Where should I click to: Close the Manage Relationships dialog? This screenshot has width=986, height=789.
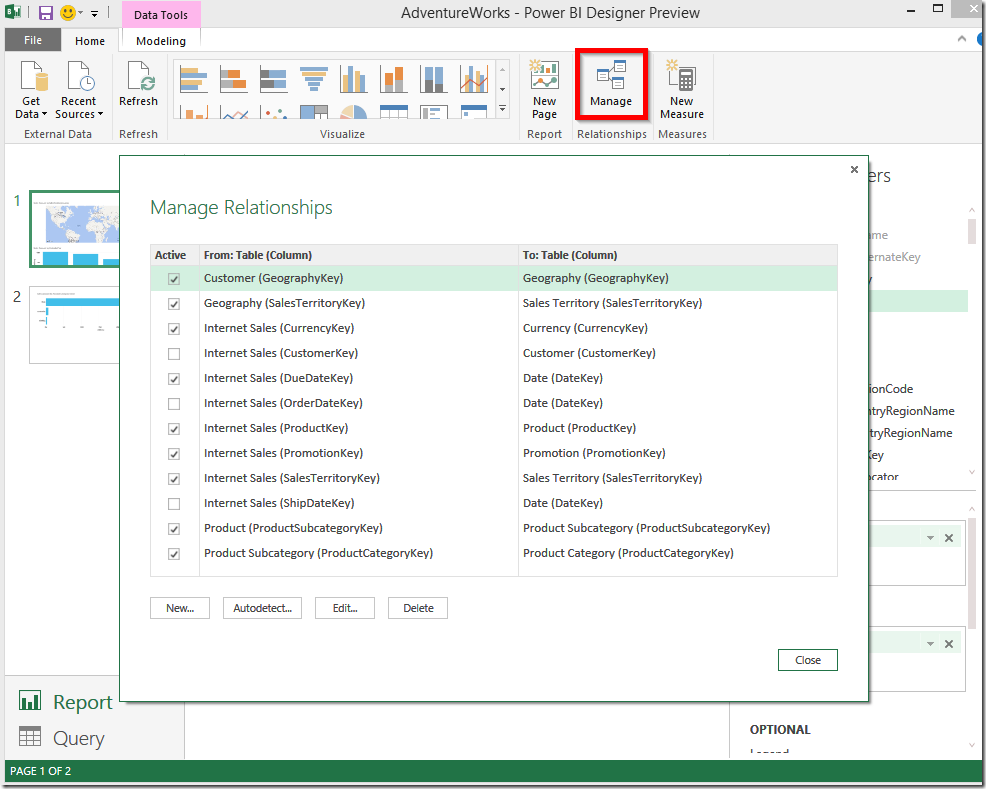click(807, 660)
